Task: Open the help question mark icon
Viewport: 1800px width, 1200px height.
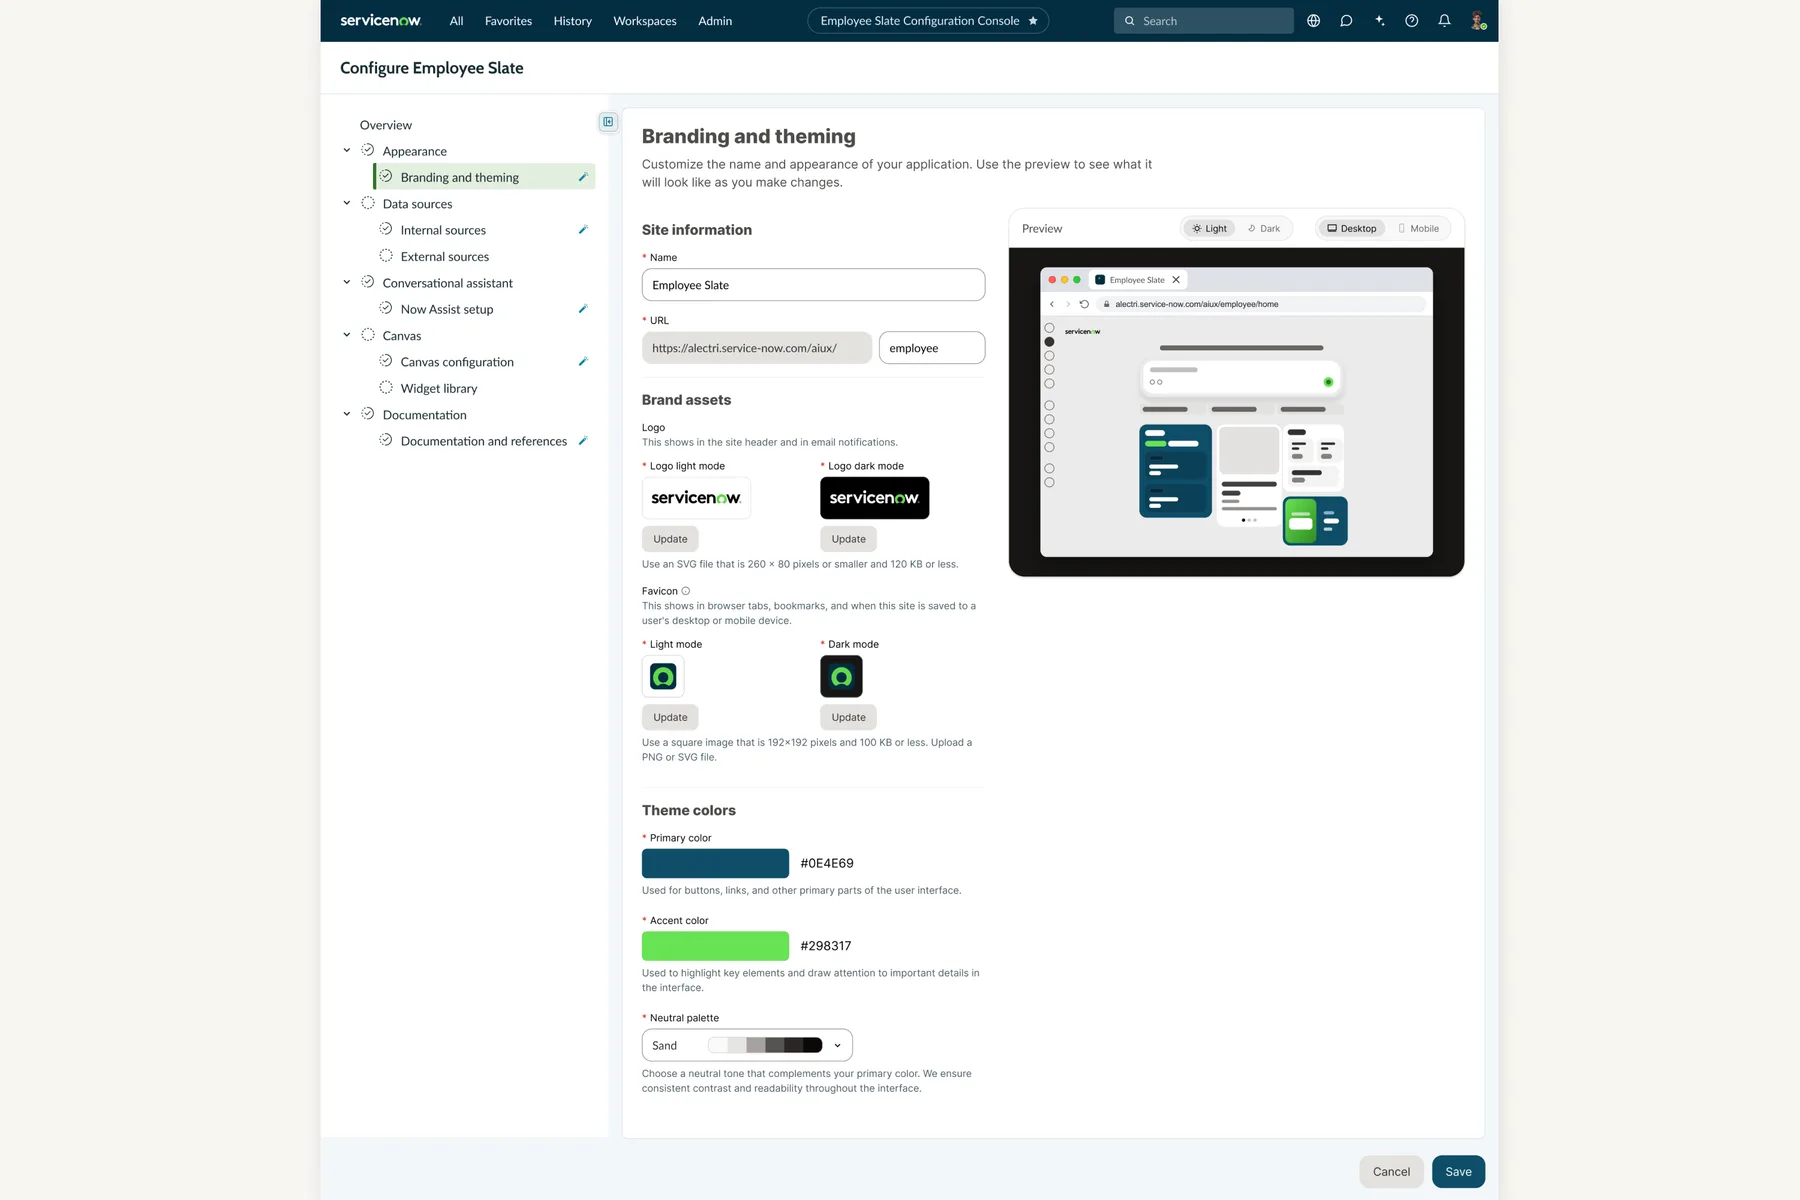Action: pyautogui.click(x=1411, y=20)
